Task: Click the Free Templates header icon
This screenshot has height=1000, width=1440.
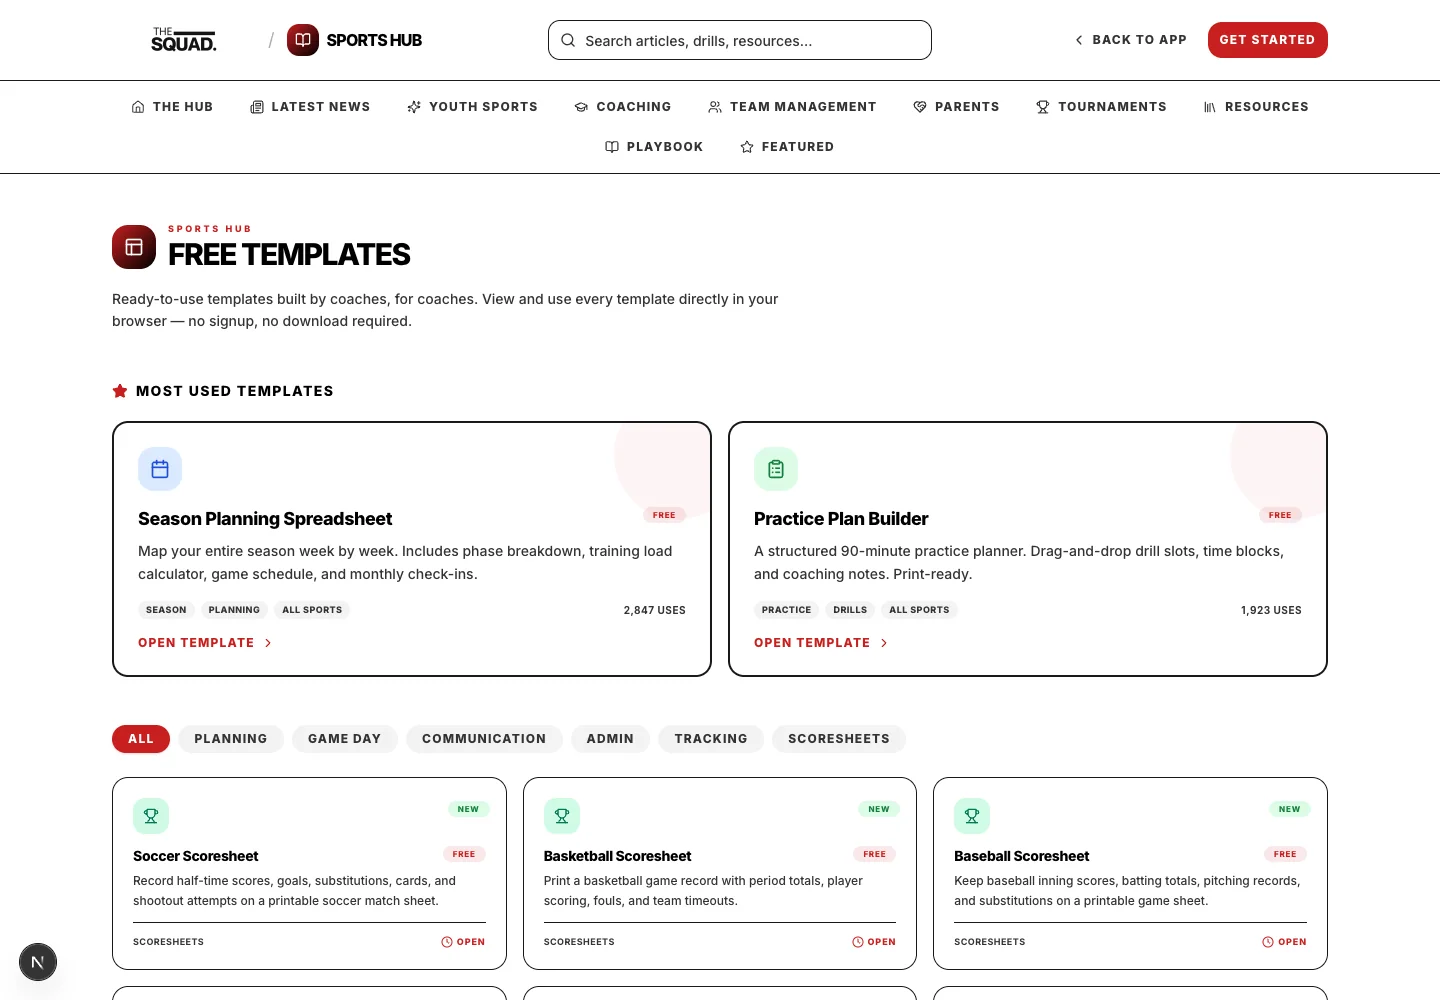Action: [x=134, y=247]
